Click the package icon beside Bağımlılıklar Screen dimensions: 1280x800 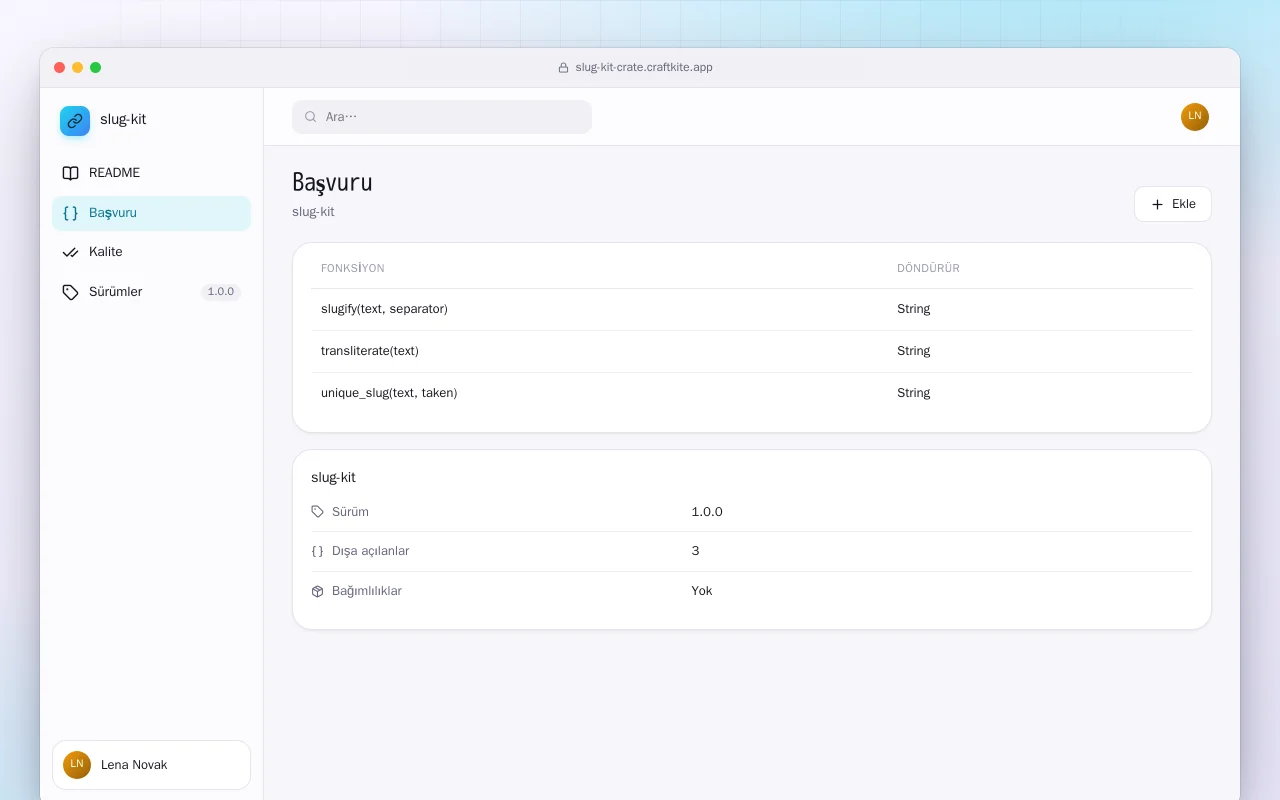(318, 591)
